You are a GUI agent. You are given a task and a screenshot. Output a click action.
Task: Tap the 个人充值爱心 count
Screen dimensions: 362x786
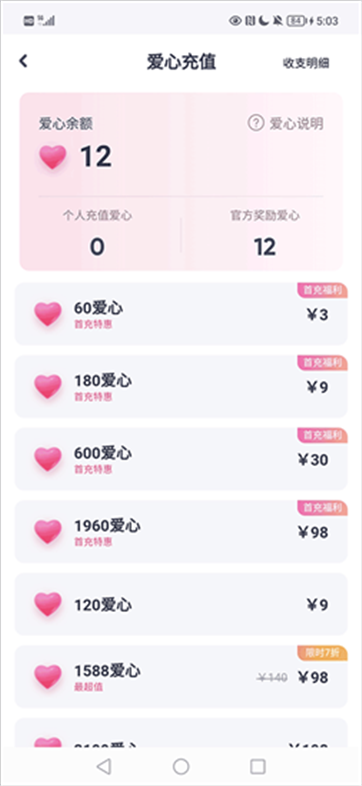[x=97, y=247]
